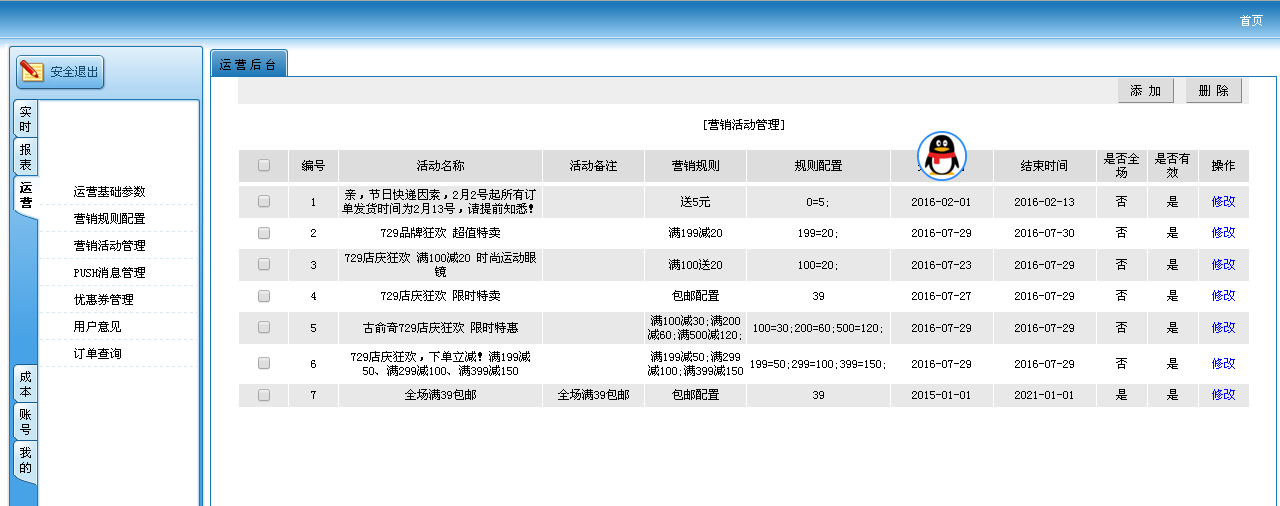Image resolution: width=1280 pixels, height=506 pixels.
Task: Navigate to 优惠券管理
Action: click(x=103, y=299)
